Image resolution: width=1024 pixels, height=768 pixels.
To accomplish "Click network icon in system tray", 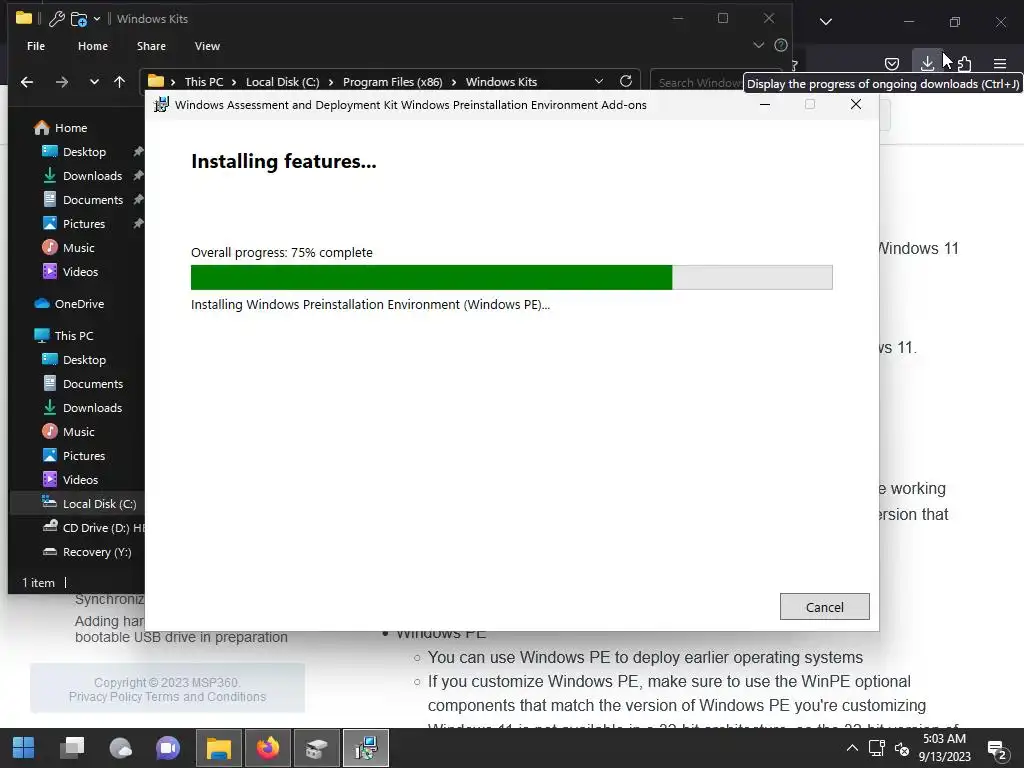I will coord(876,748).
